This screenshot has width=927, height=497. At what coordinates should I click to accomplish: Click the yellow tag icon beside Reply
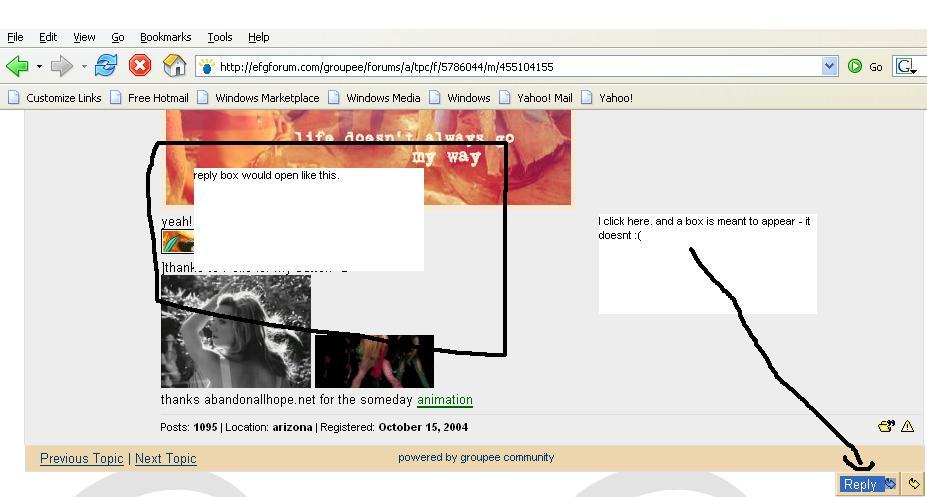pos(914,484)
